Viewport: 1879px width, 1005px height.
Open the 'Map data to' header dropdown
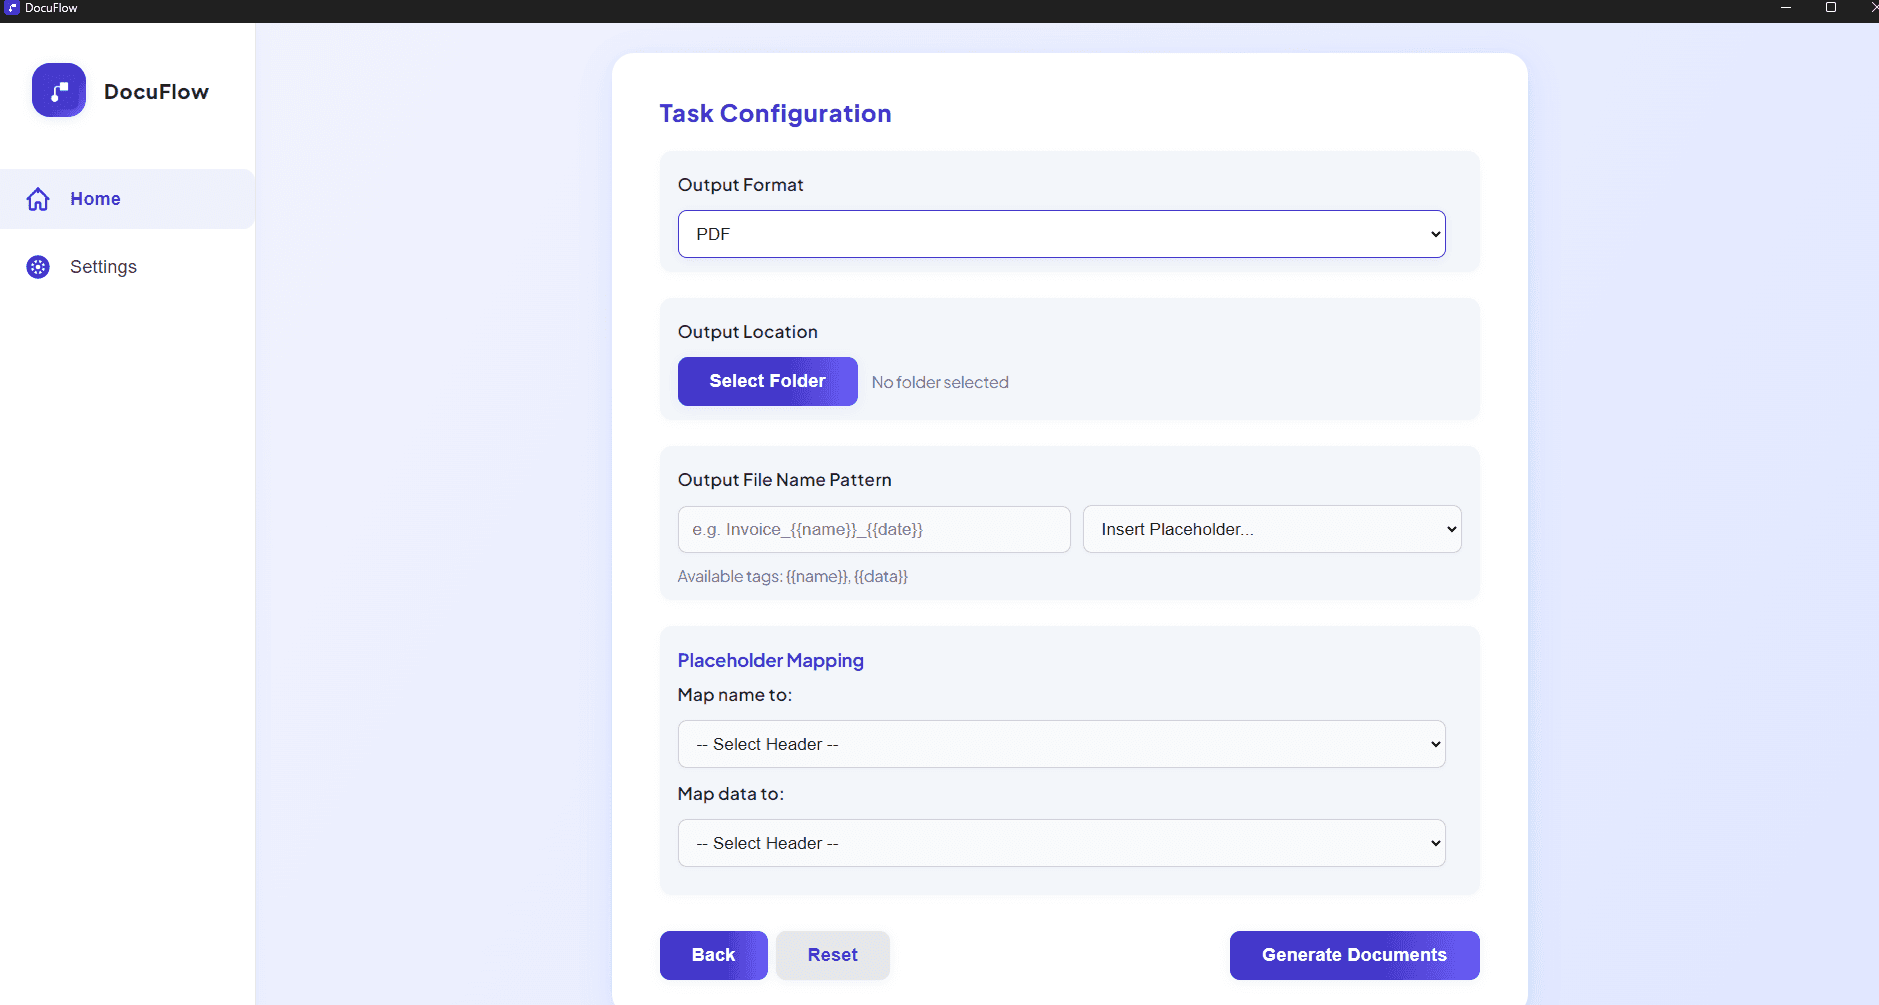click(x=1061, y=843)
